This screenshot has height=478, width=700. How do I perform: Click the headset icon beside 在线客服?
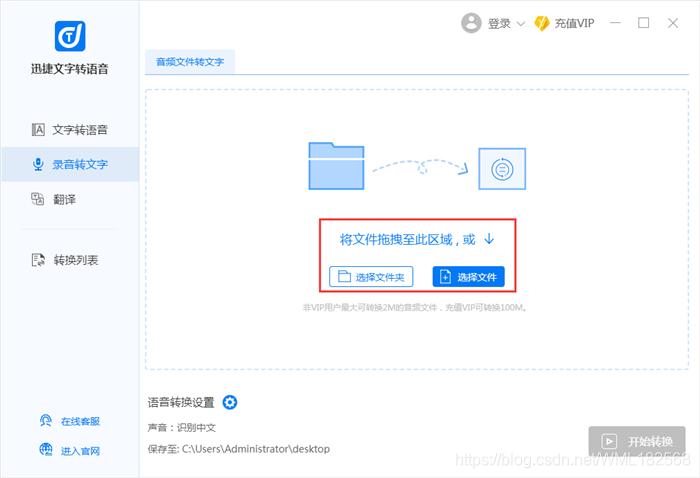click(46, 420)
